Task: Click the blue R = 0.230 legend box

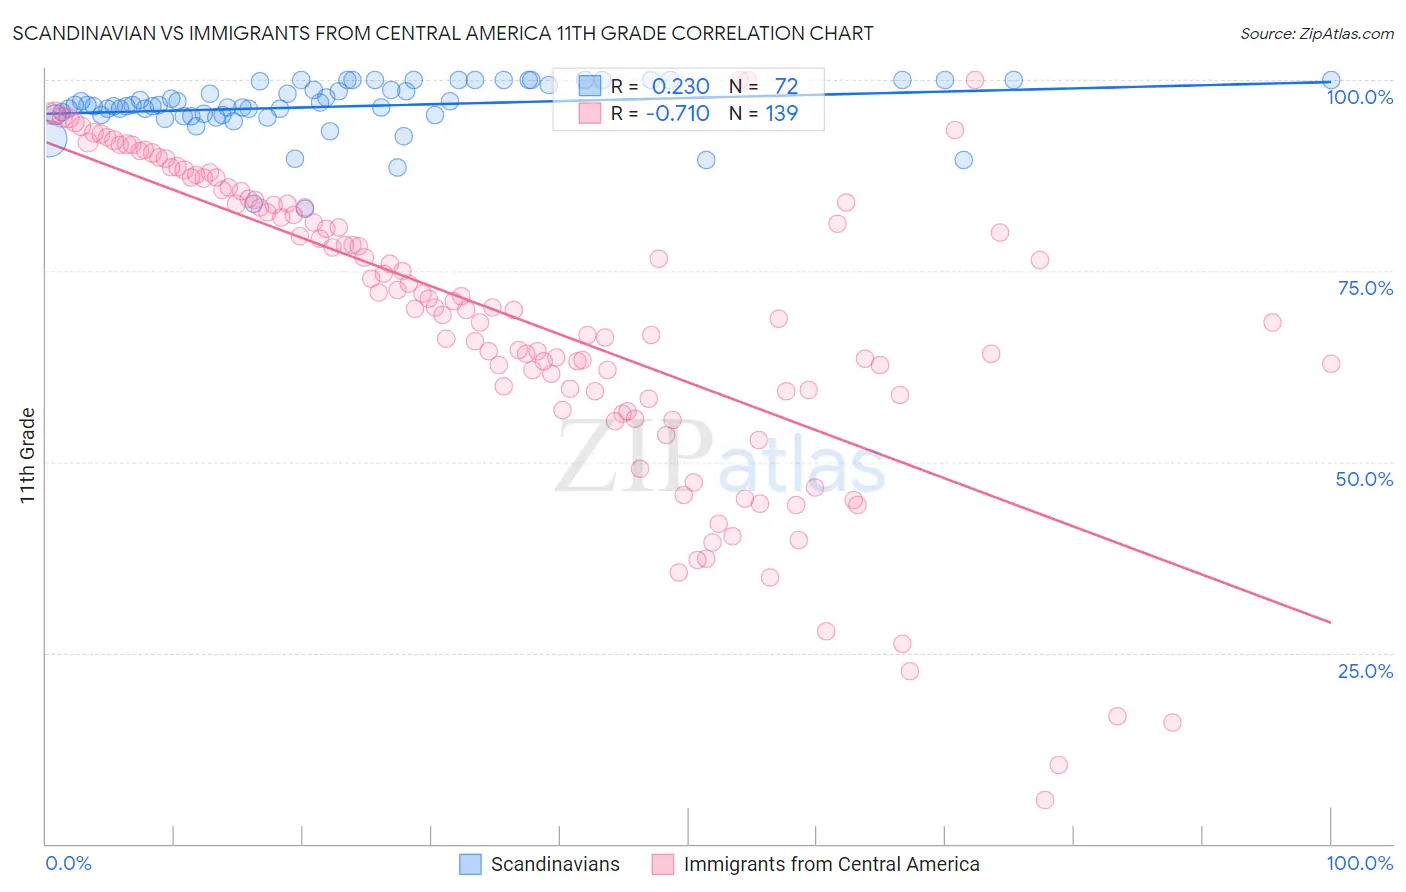Action: (590, 86)
